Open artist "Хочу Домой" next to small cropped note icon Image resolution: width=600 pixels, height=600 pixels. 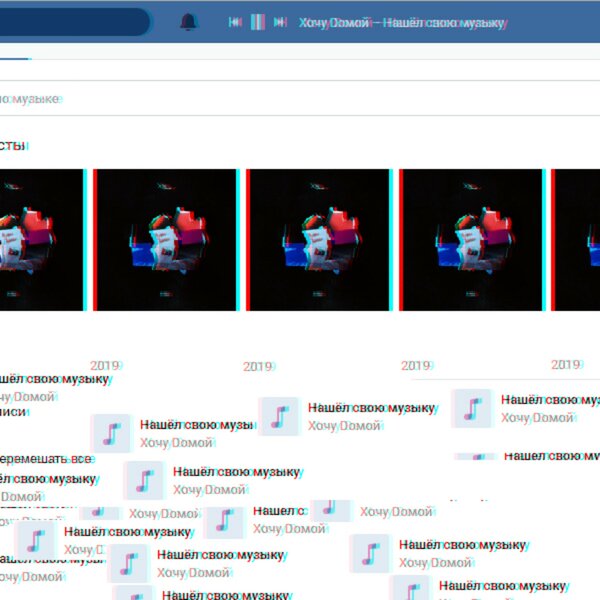(396, 512)
